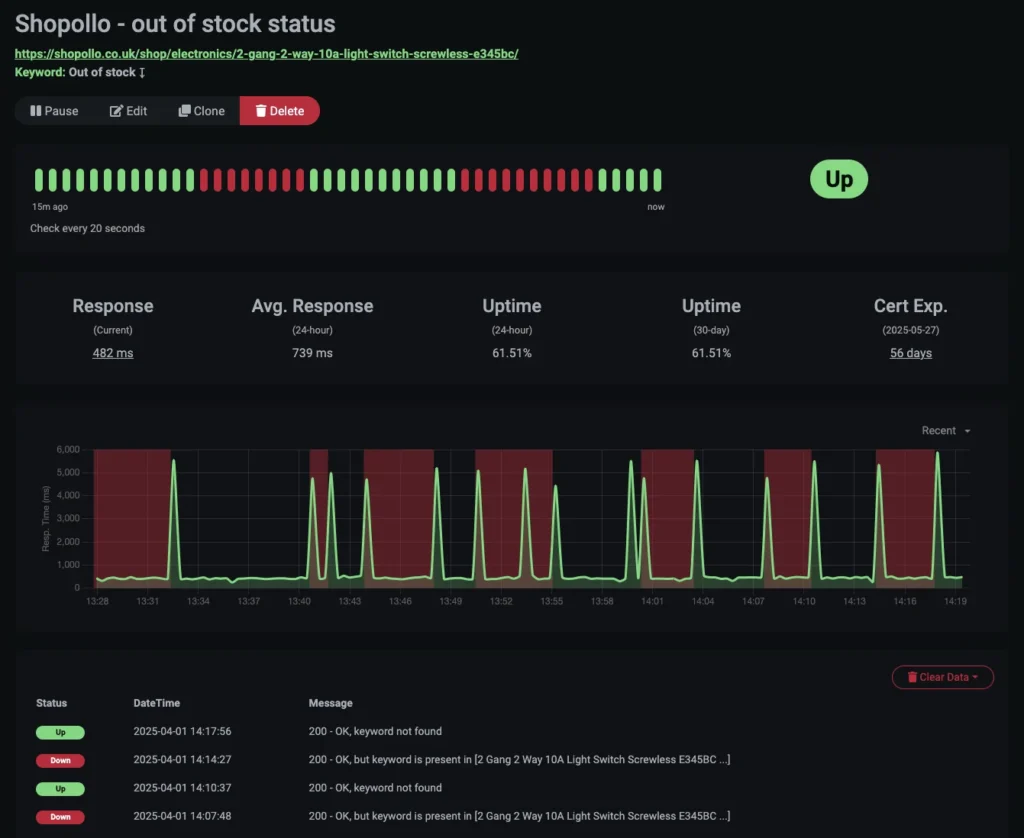Screen dimensions: 1024x838
Task: Click the sort arrow beside the keyword text
Action: coord(141,73)
